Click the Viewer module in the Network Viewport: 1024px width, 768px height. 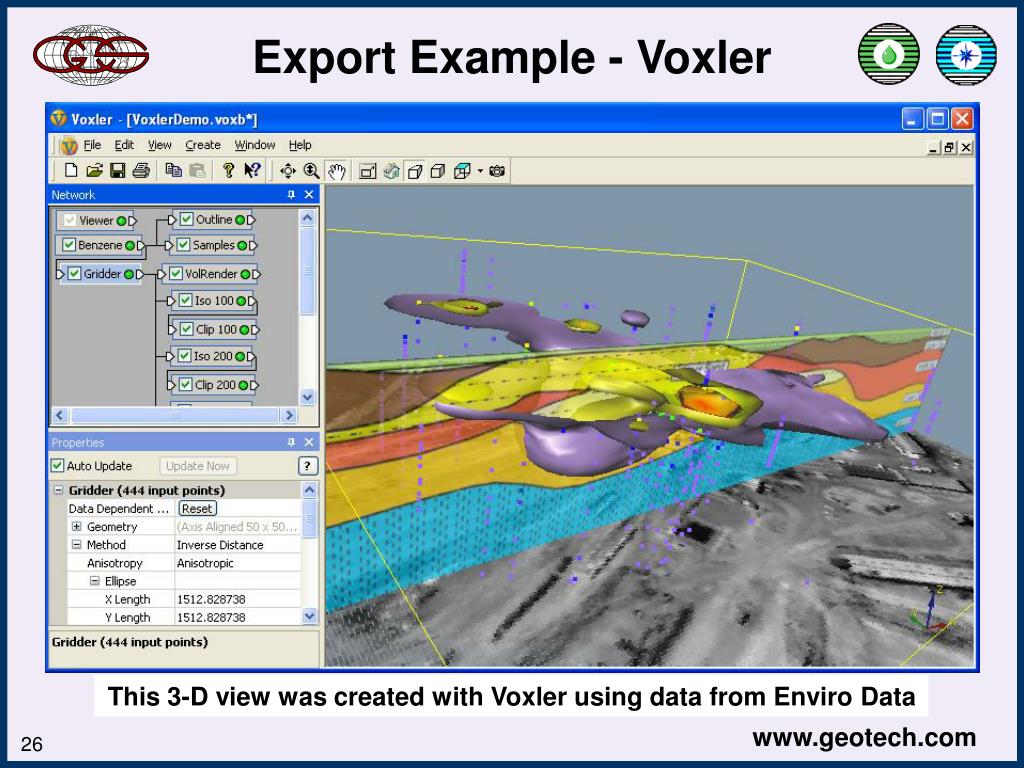click(95, 220)
